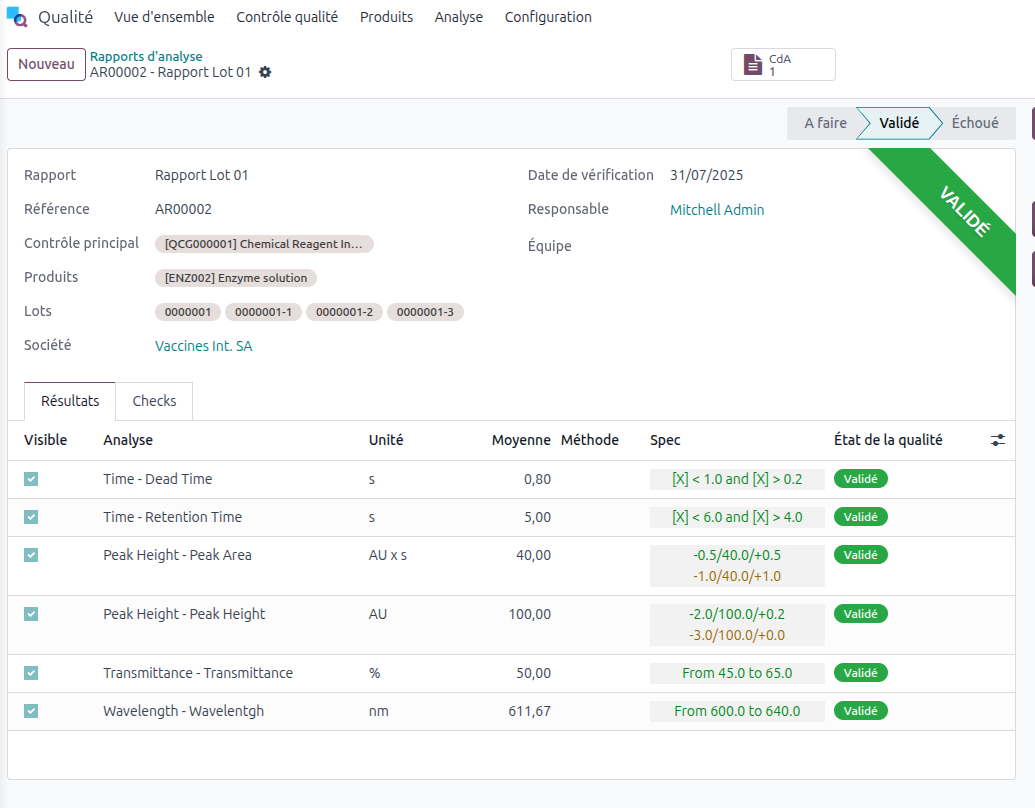
Task: Click Validé badge for Time - Dead Time
Action: pyautogui.click(x=860, y=479)
